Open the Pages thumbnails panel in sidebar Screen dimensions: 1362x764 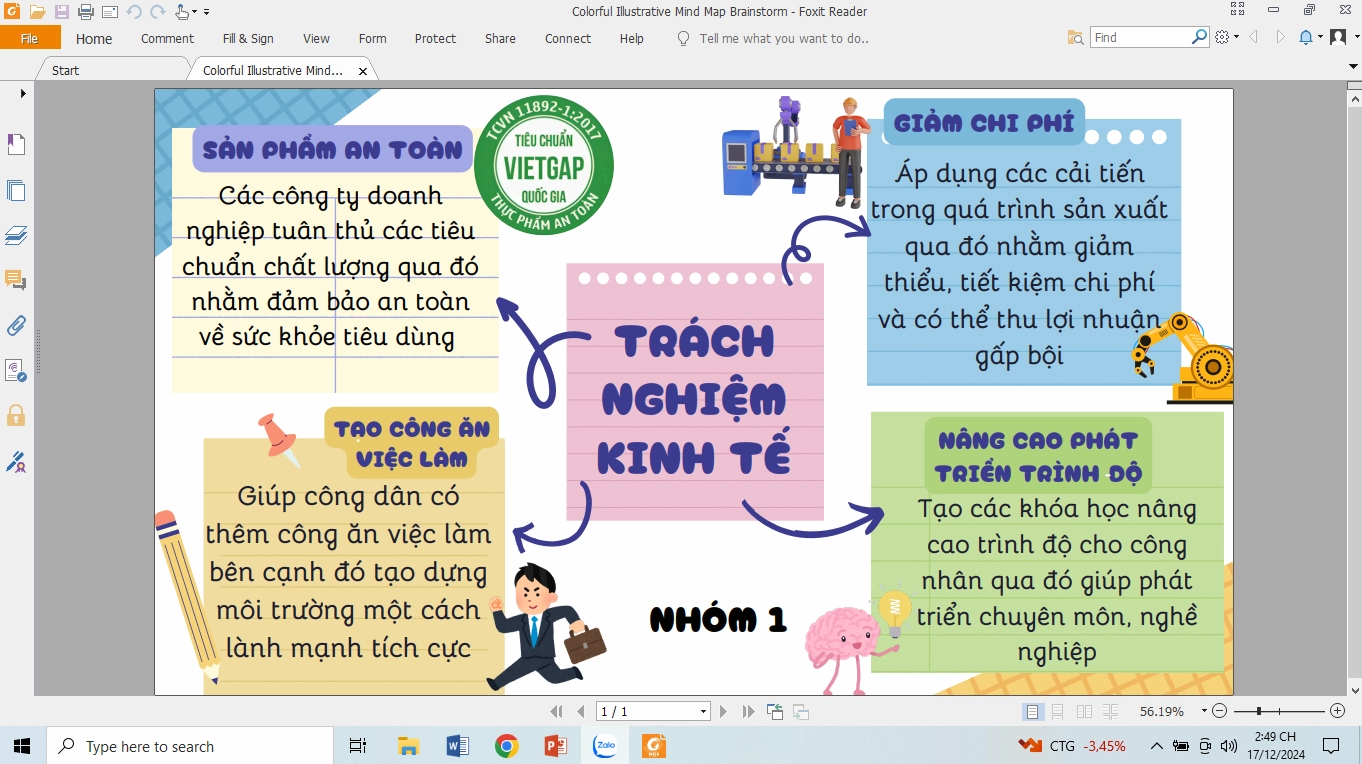pyautogui.click(x=16, y=190)
